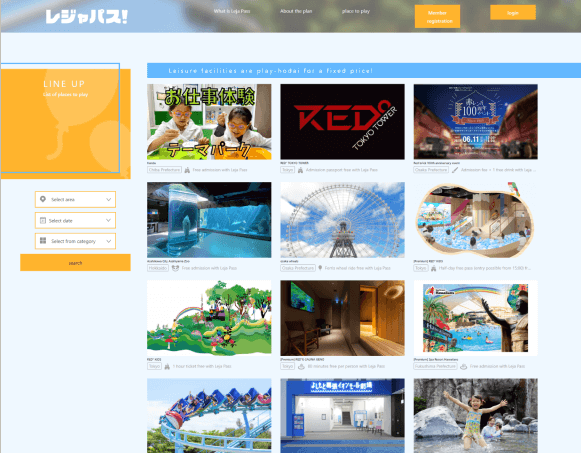Open the RED°E SAUNA SENTO corridor thumbnail
Screen dimensions: 581x453
tap(342, 318)
